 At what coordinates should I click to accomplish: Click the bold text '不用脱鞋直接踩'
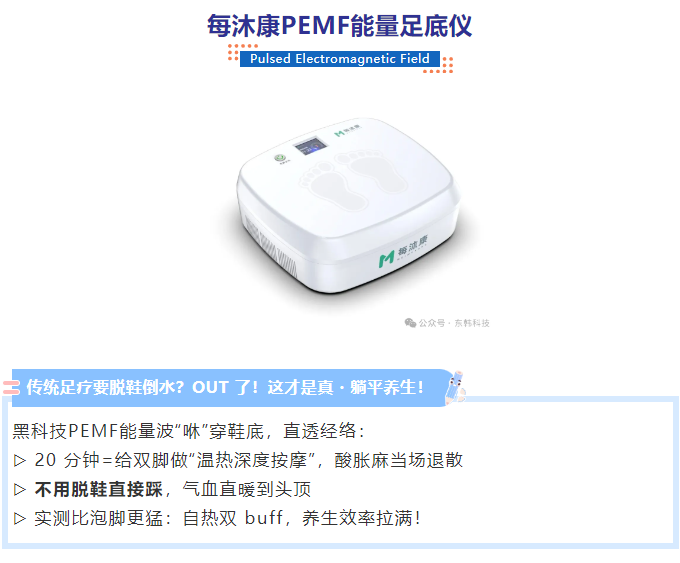click(x=98, y=489)
